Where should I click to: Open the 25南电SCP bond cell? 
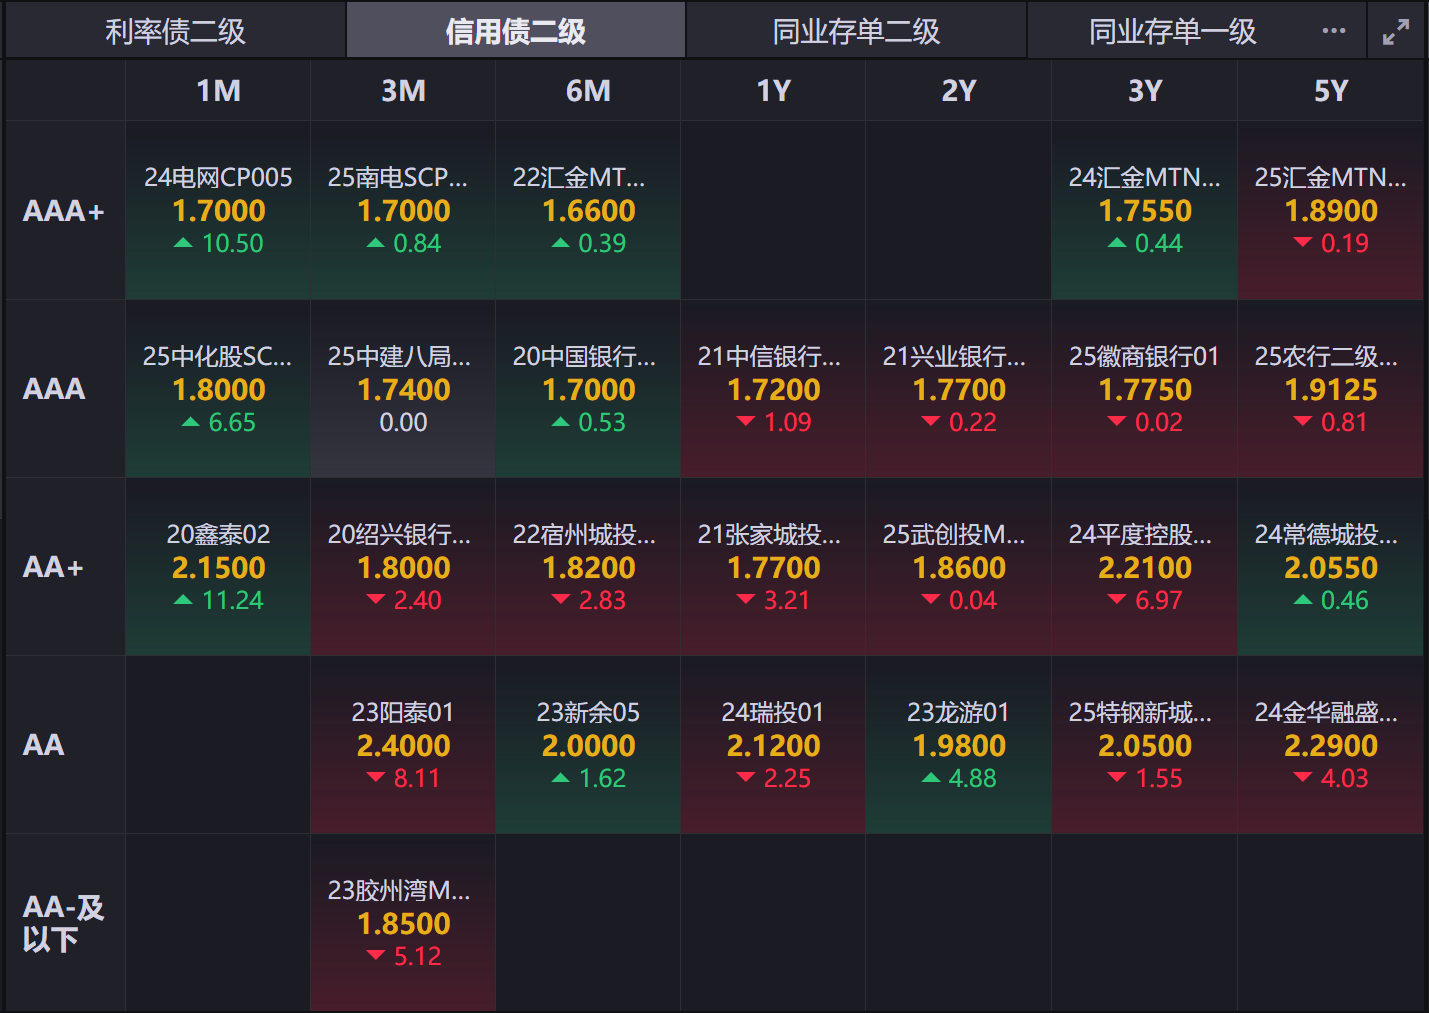pos(403,211)
